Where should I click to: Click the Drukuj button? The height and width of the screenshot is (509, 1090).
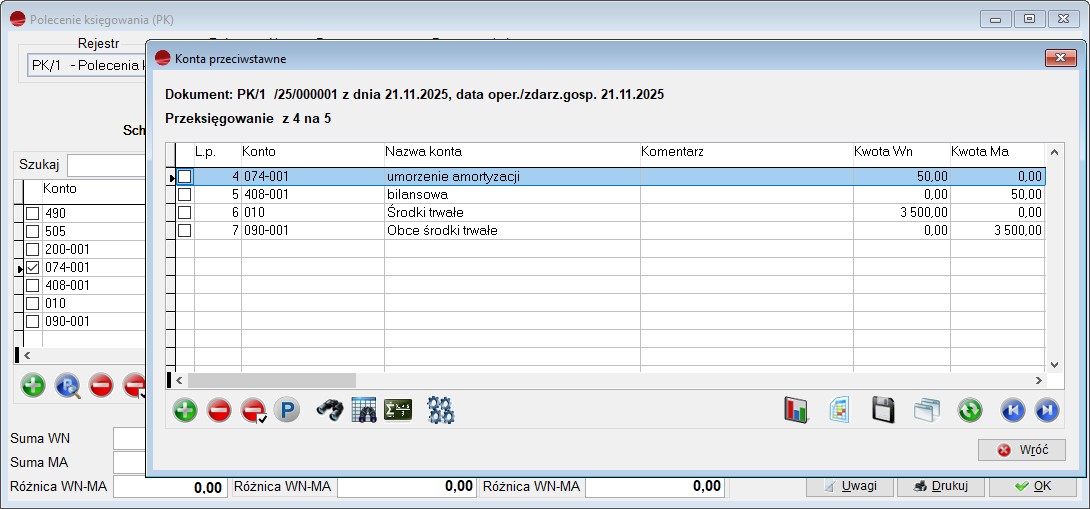tap(941, 486)
